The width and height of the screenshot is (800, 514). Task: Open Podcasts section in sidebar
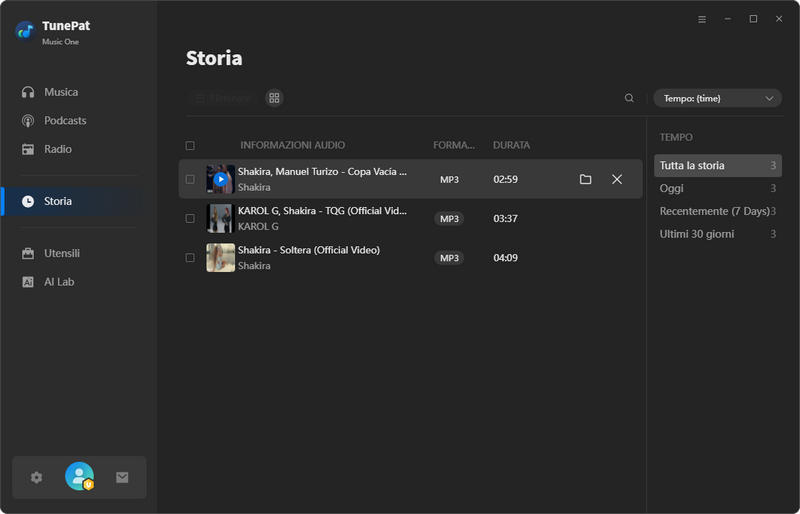coord(65,121)
